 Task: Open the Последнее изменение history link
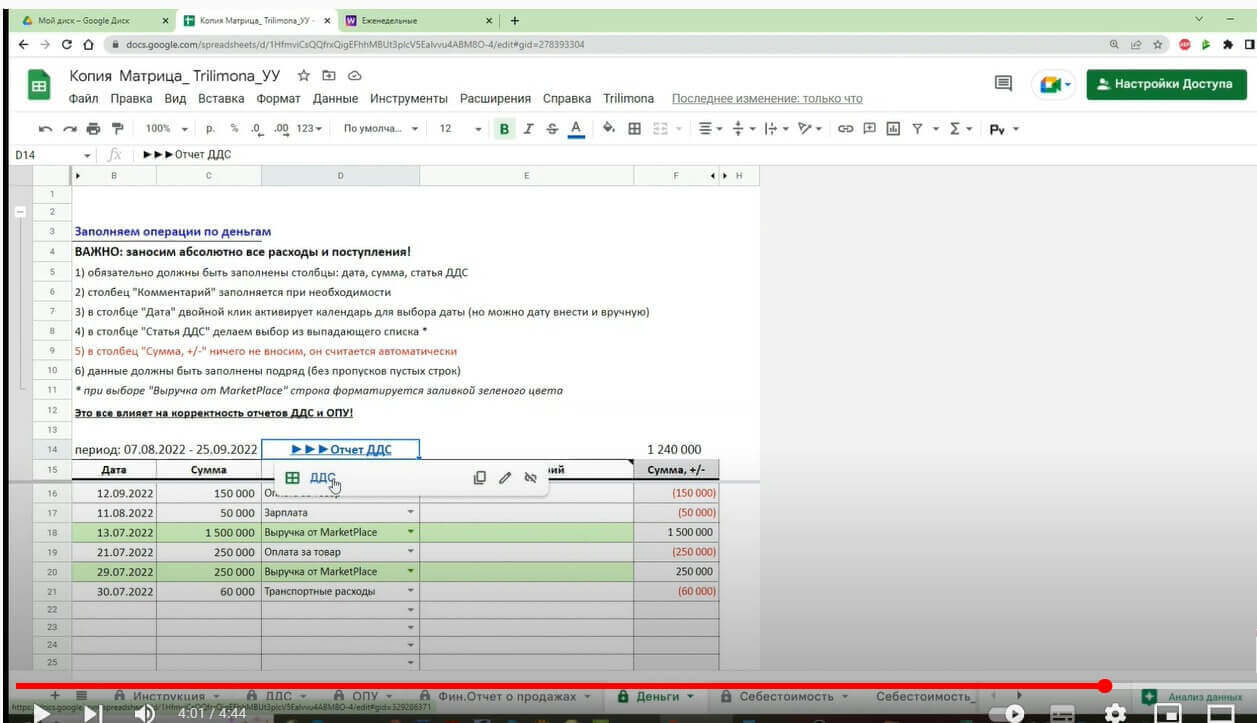click(x=767, y=99)
